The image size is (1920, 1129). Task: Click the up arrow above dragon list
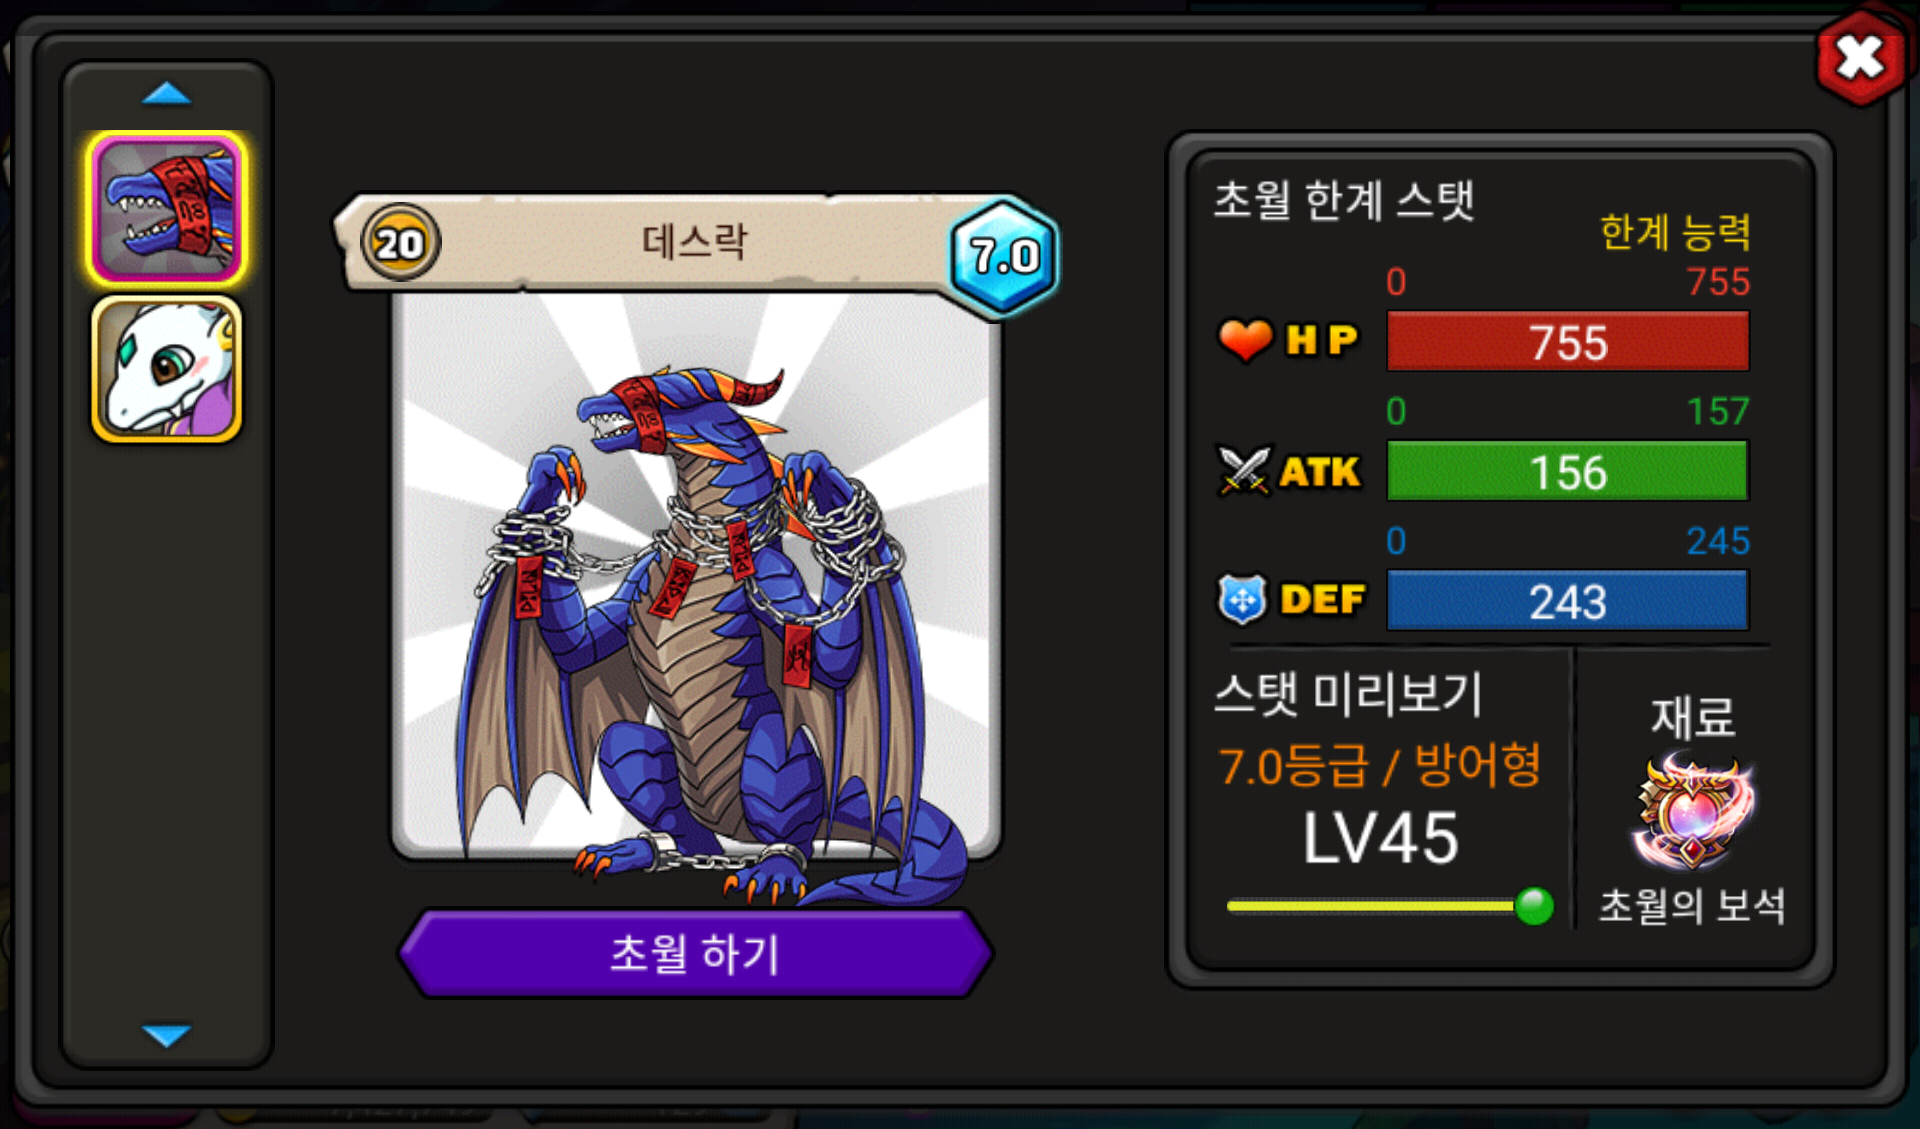pyautogui.click(x=166, y=94)
